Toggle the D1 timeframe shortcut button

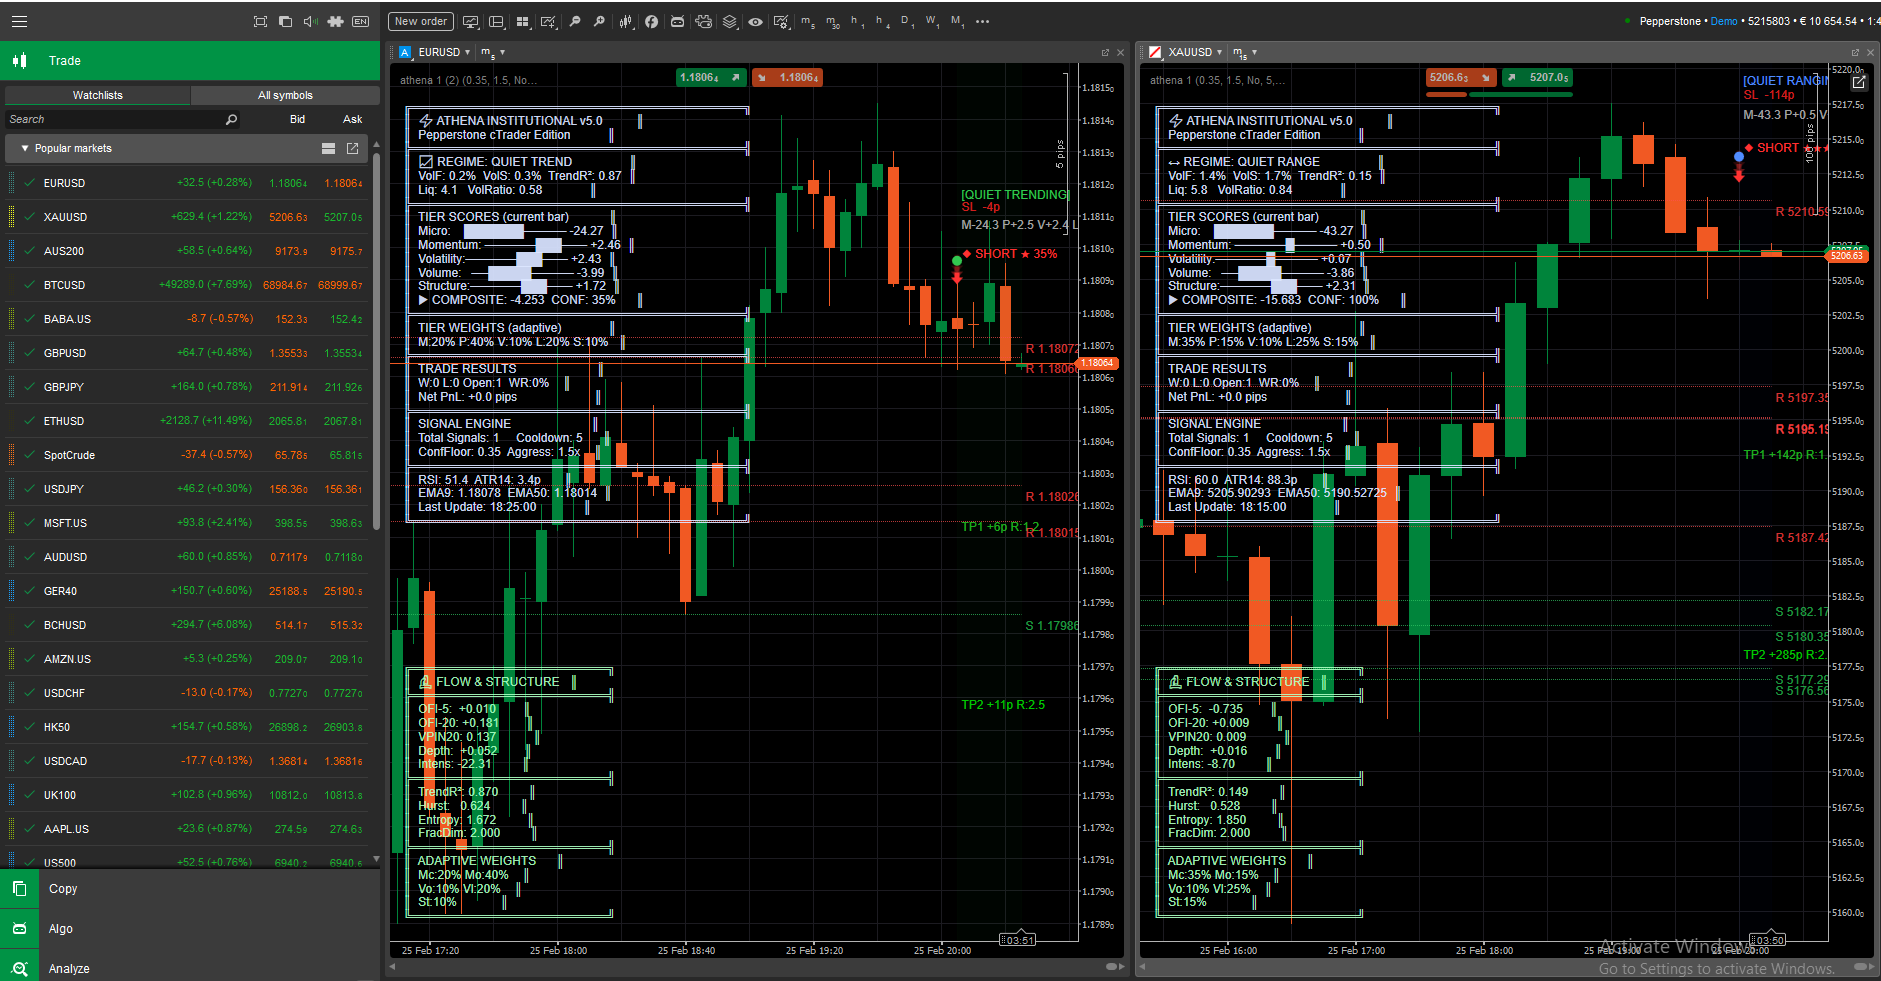(x=906, y=21)
